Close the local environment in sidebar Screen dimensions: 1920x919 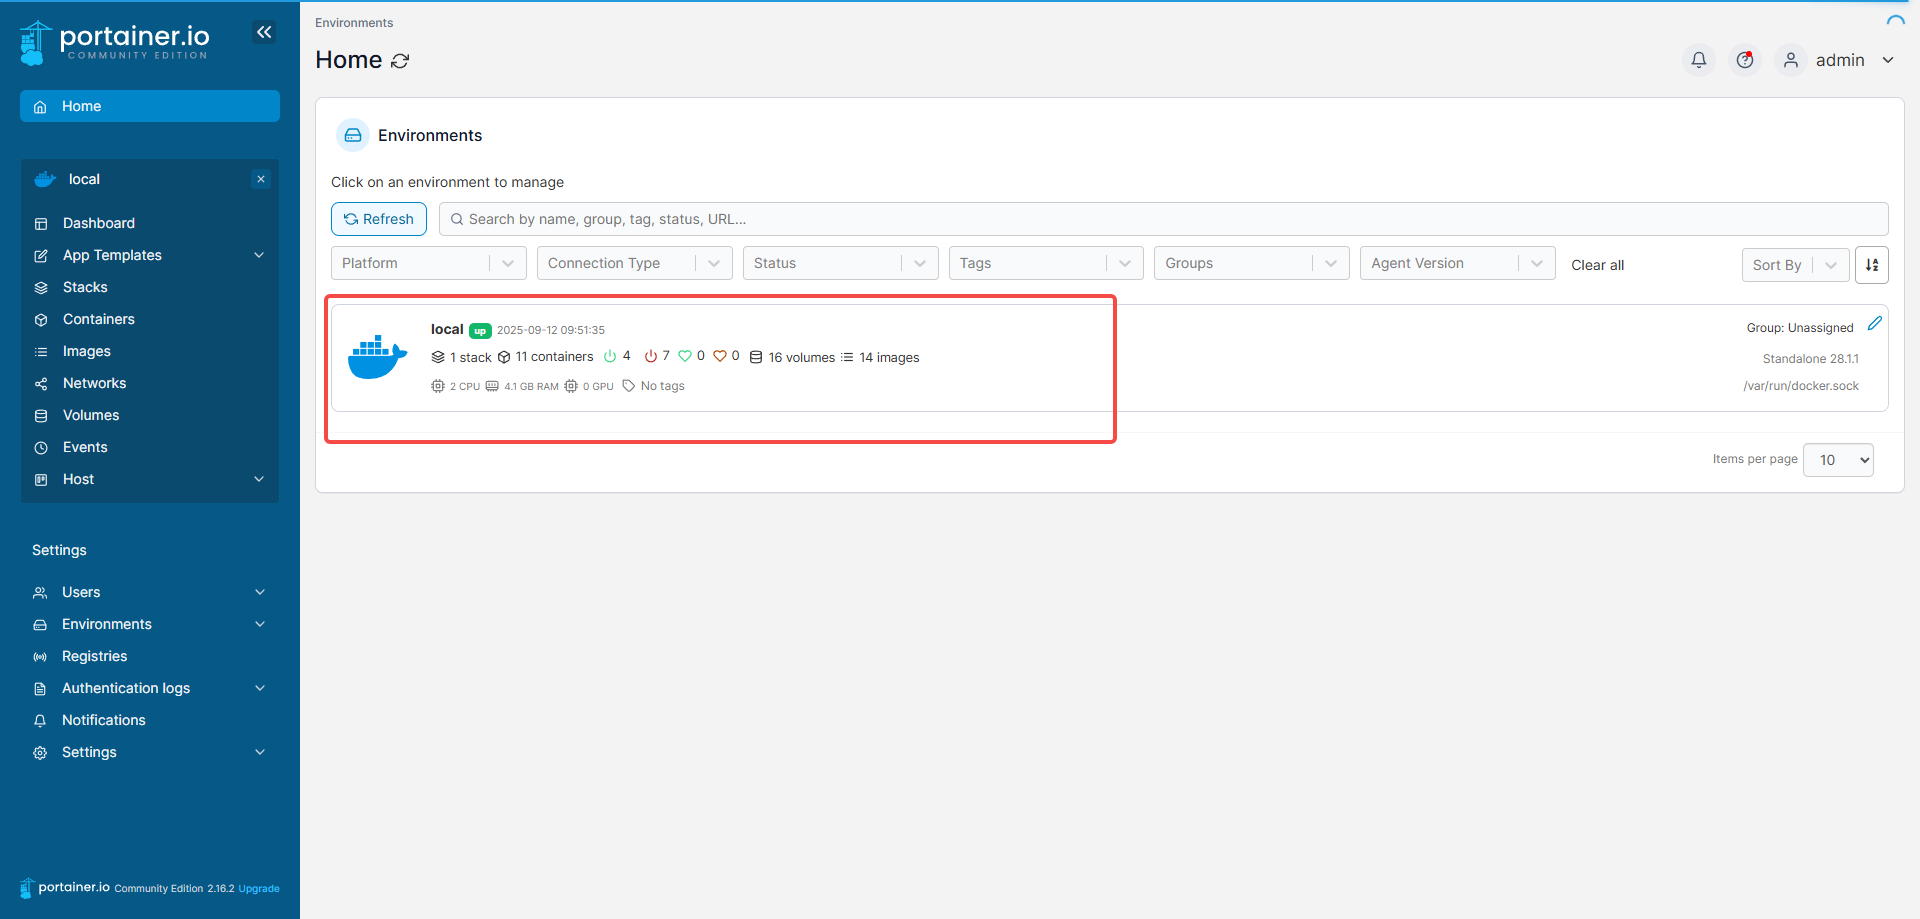pos(261,179)
